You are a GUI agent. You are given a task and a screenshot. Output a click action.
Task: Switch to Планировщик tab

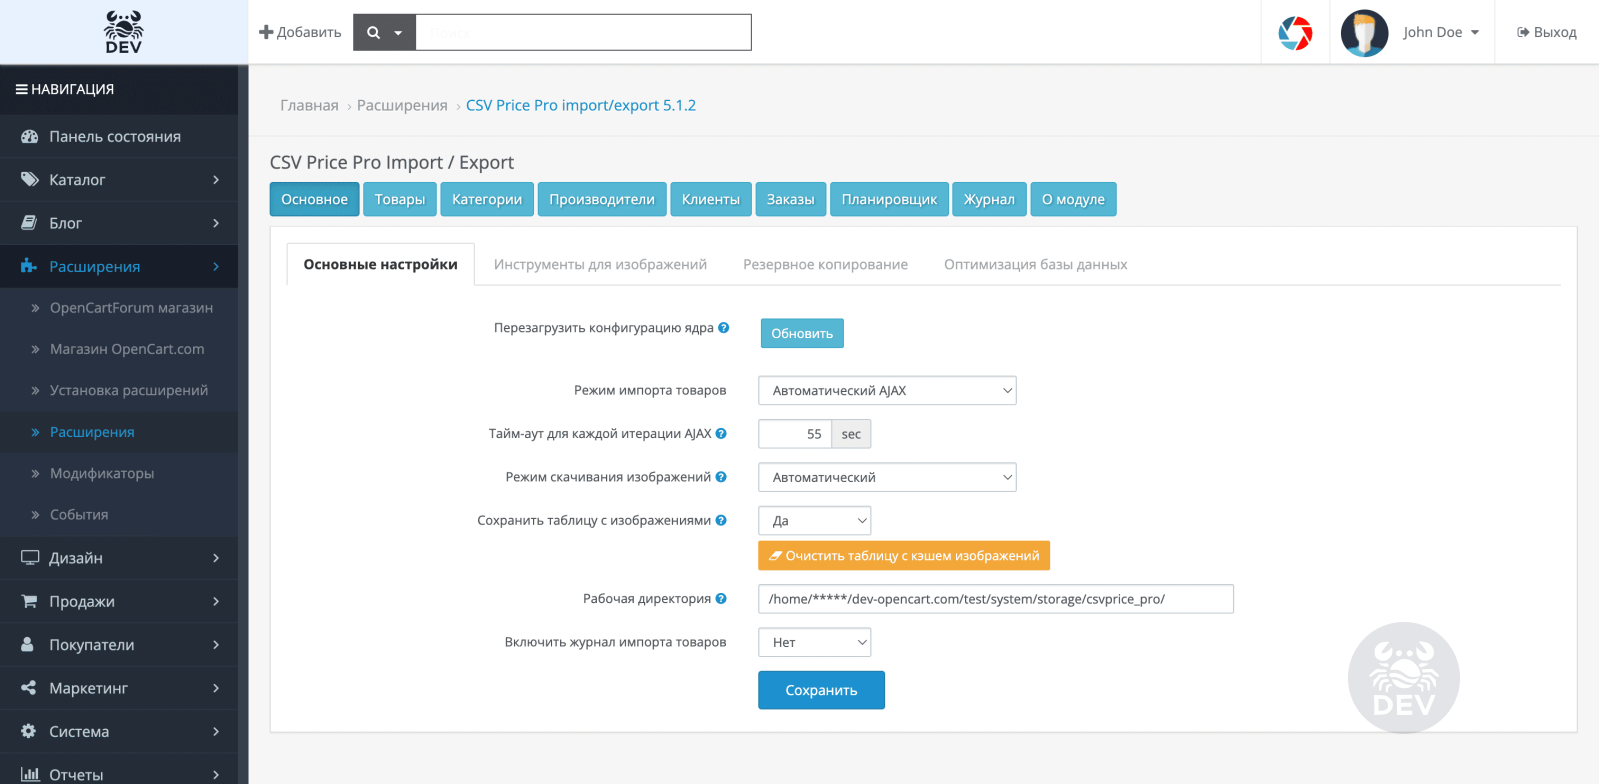(889, 199)
